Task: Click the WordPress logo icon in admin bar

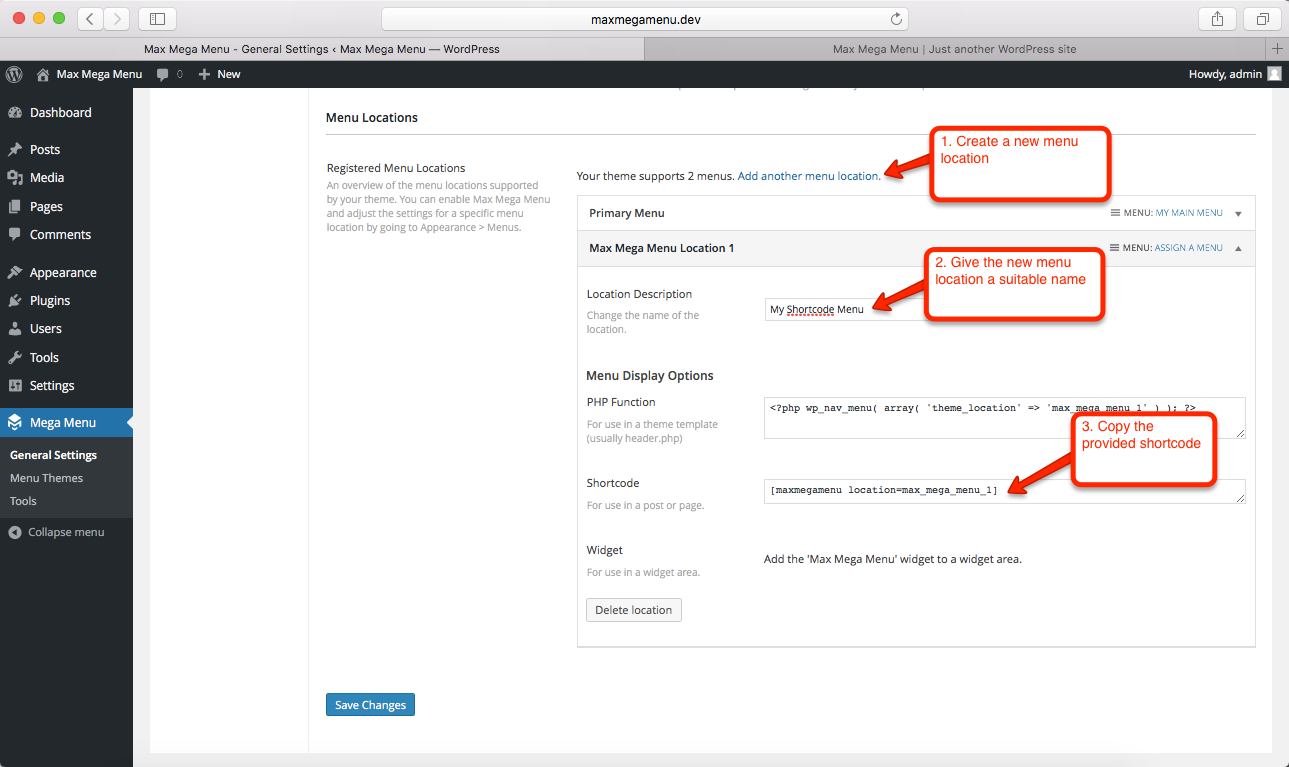Action: [14, 74]
